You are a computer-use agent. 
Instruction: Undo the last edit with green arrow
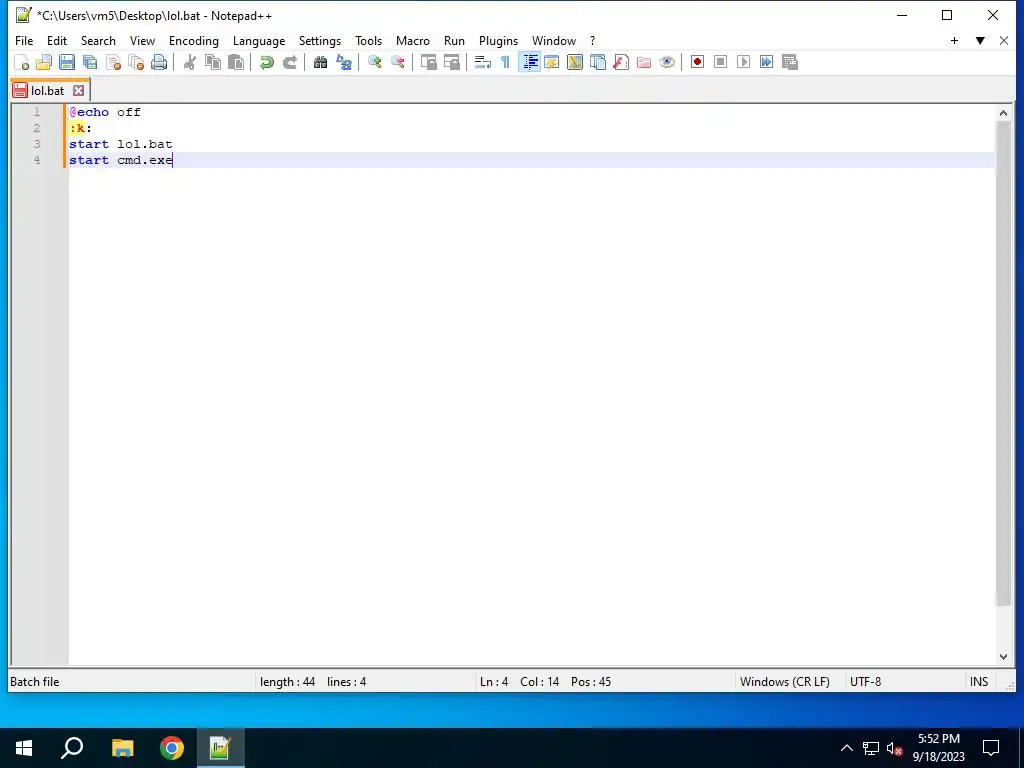[266, 62]
